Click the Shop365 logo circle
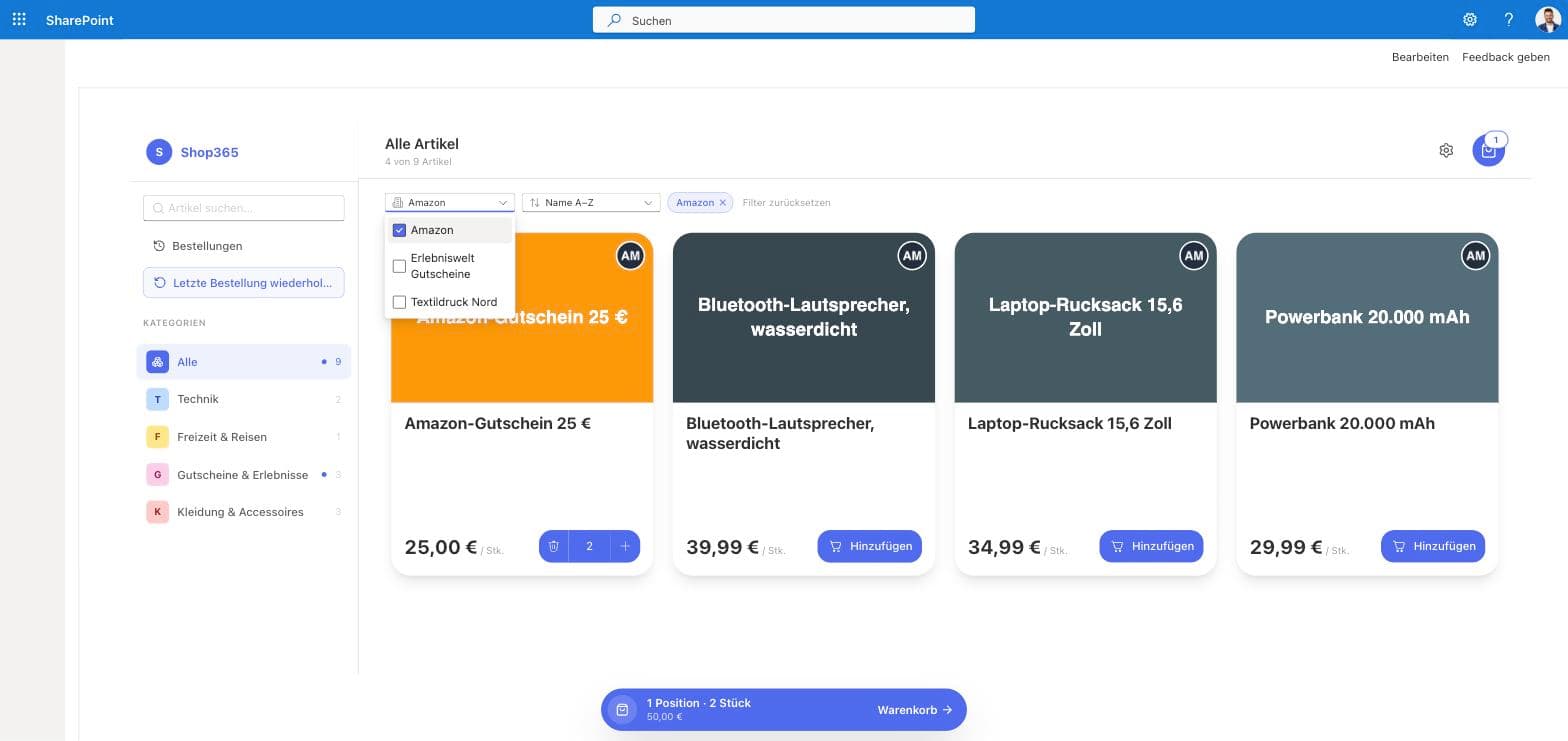 click(158, 152)
